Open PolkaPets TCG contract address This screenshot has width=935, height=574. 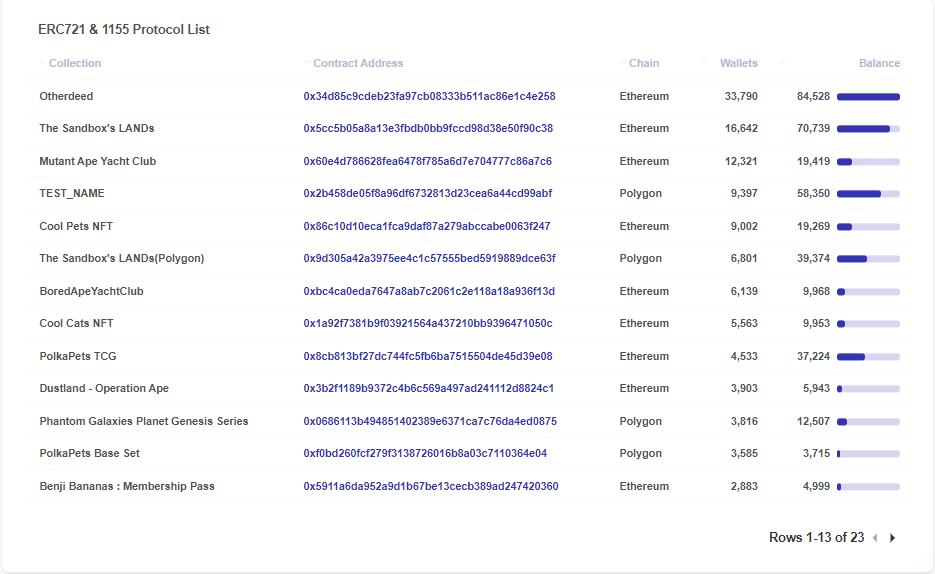point(428,356)
